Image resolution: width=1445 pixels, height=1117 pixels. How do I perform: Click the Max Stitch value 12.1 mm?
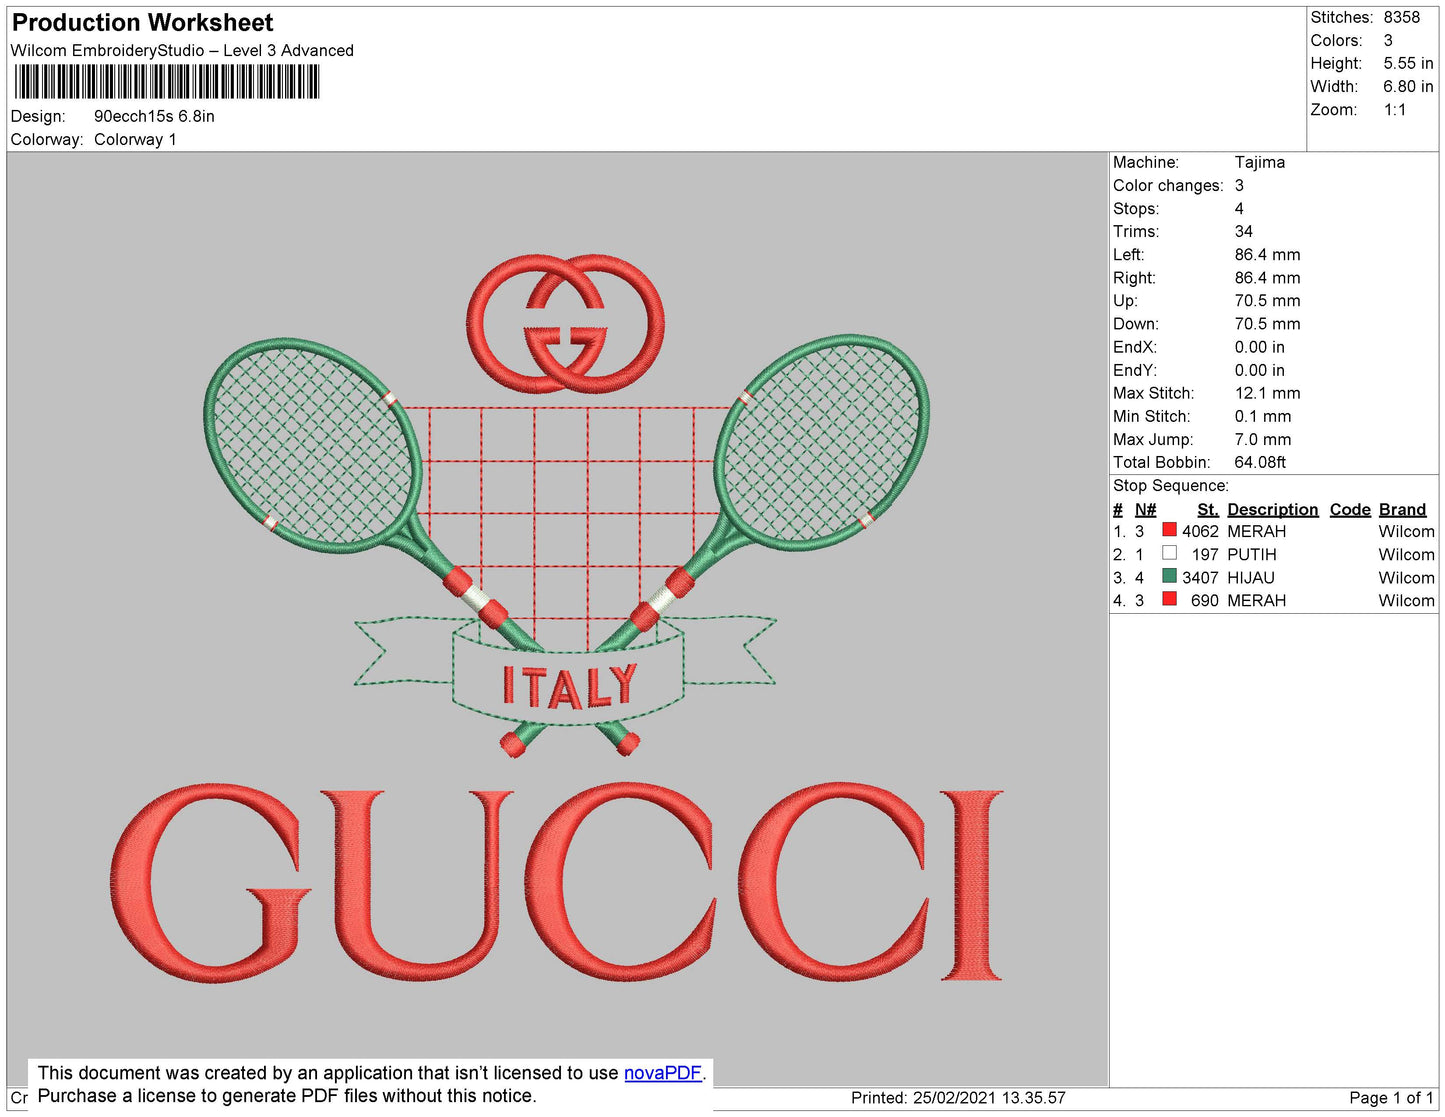point(1268,393)
